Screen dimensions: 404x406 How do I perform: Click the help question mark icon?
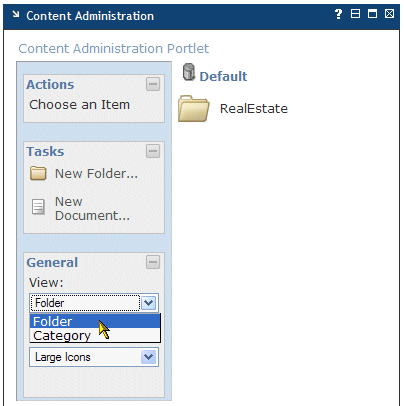338,14
